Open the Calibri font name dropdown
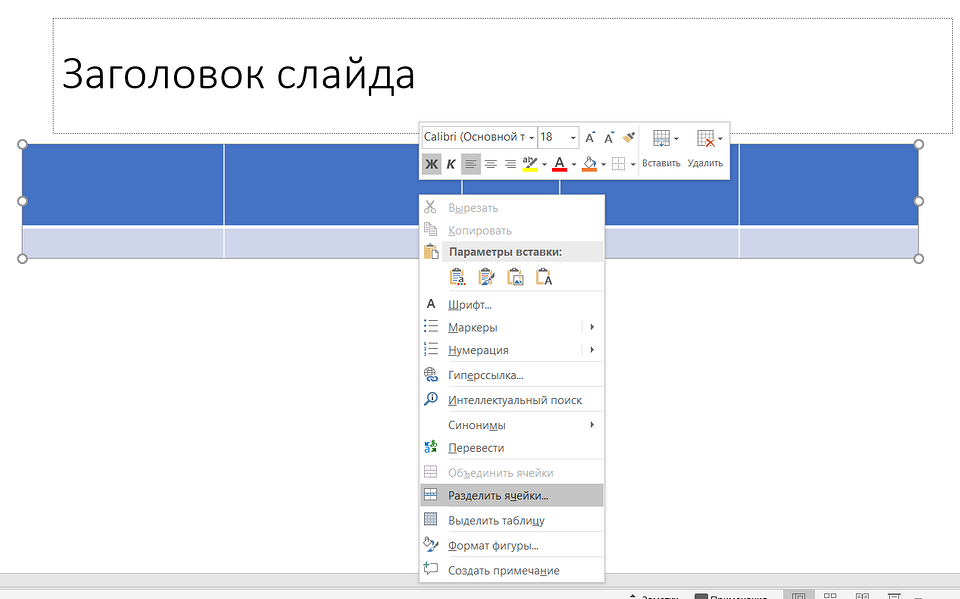This screenshot has height=599, width=960. coord(531,137)
